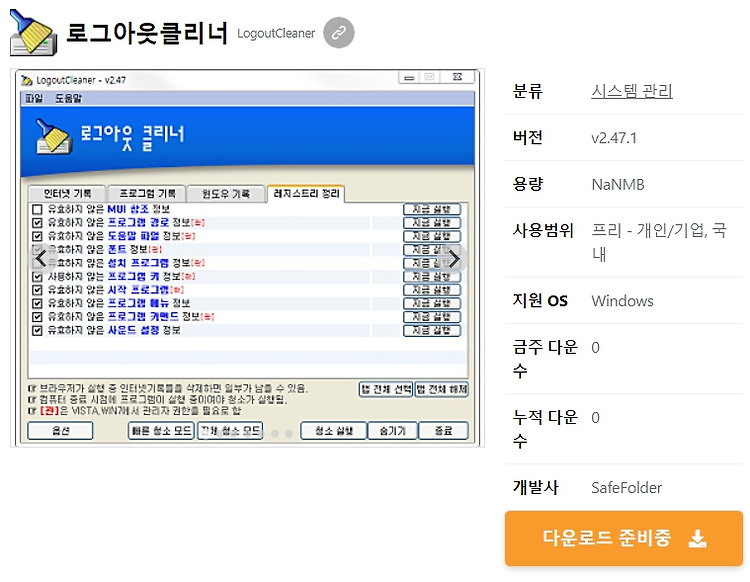Uncheck the invalid 프로그램 메뉴 정보 checkbox
Image resolution: width=750 pixels, height=582 pixels.
point(37,303)
